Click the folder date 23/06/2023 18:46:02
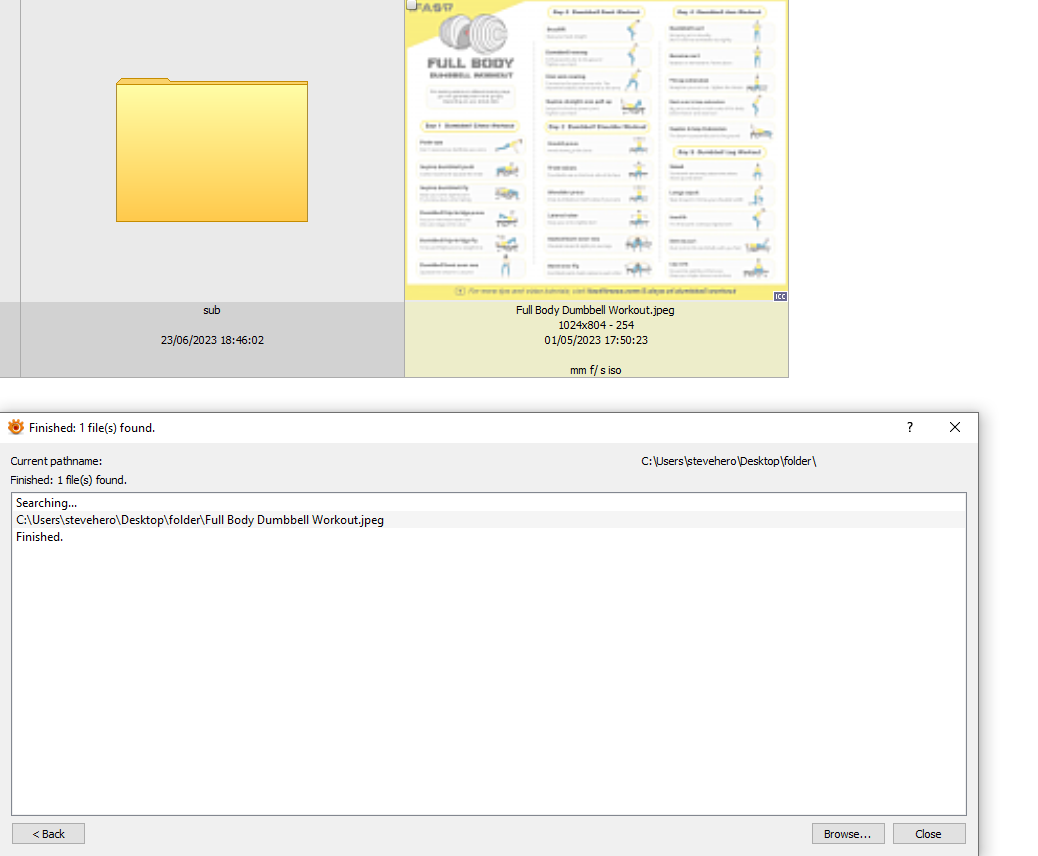1038x856 pixels. [212, 340]
